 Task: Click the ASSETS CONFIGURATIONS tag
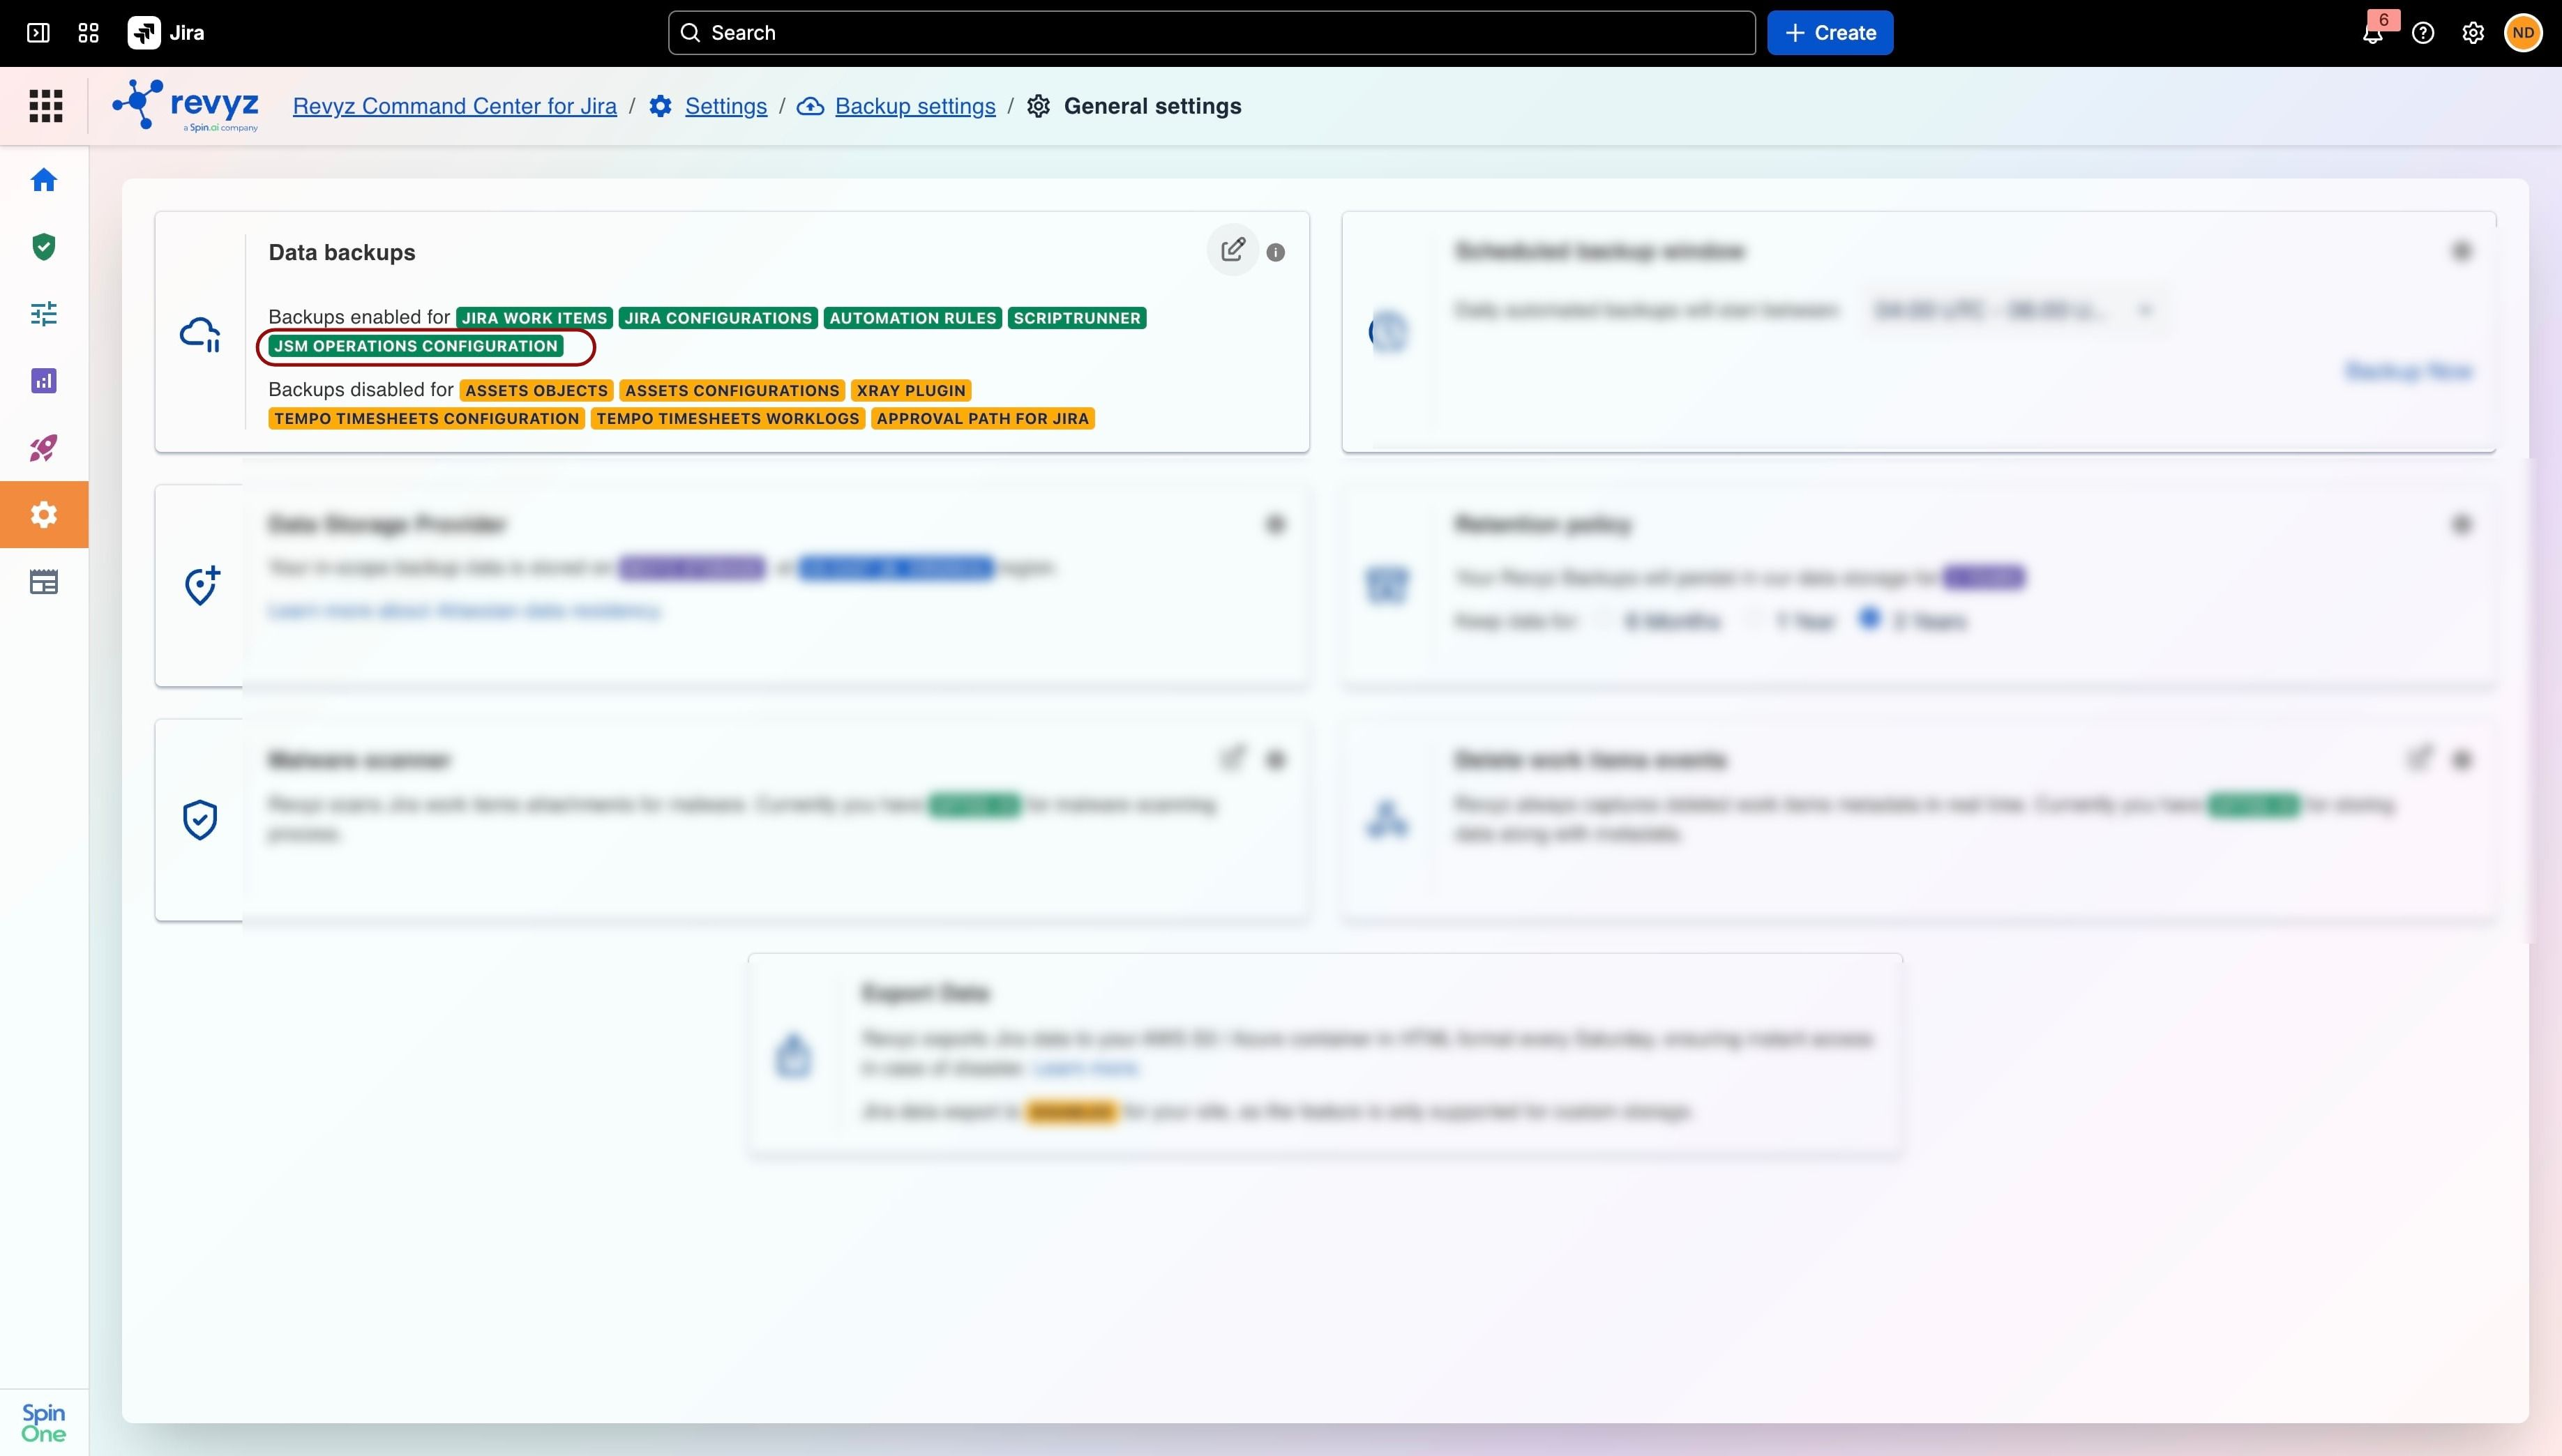[732, 390]
